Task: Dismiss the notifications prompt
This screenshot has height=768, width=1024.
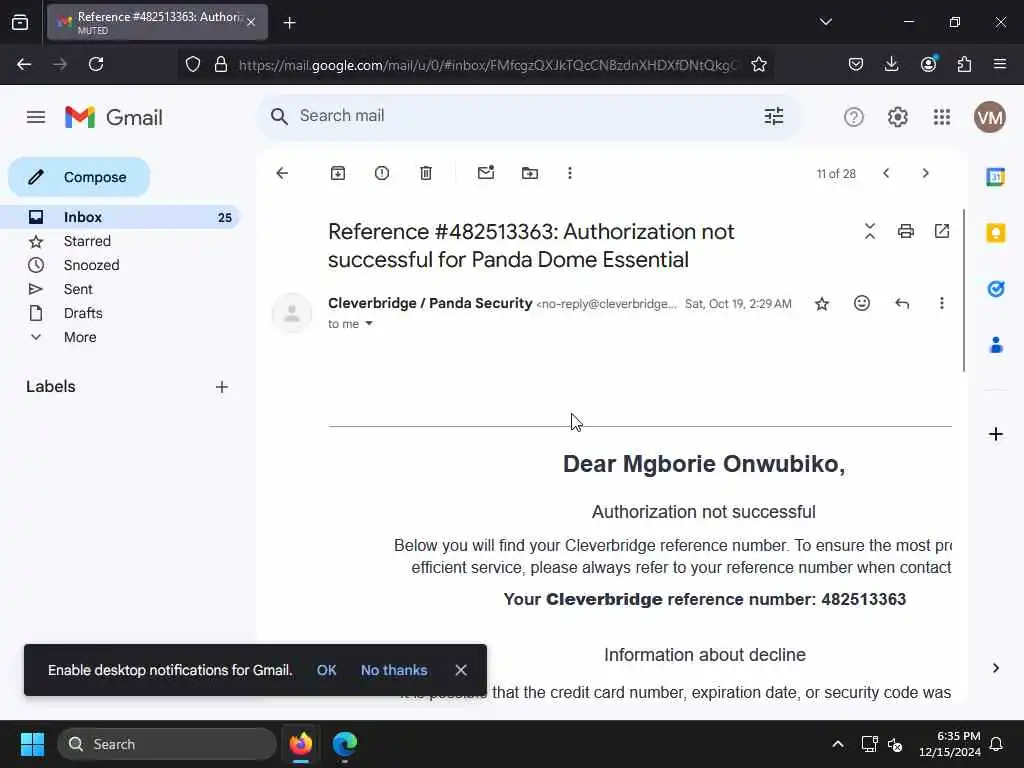Action: 461,670
